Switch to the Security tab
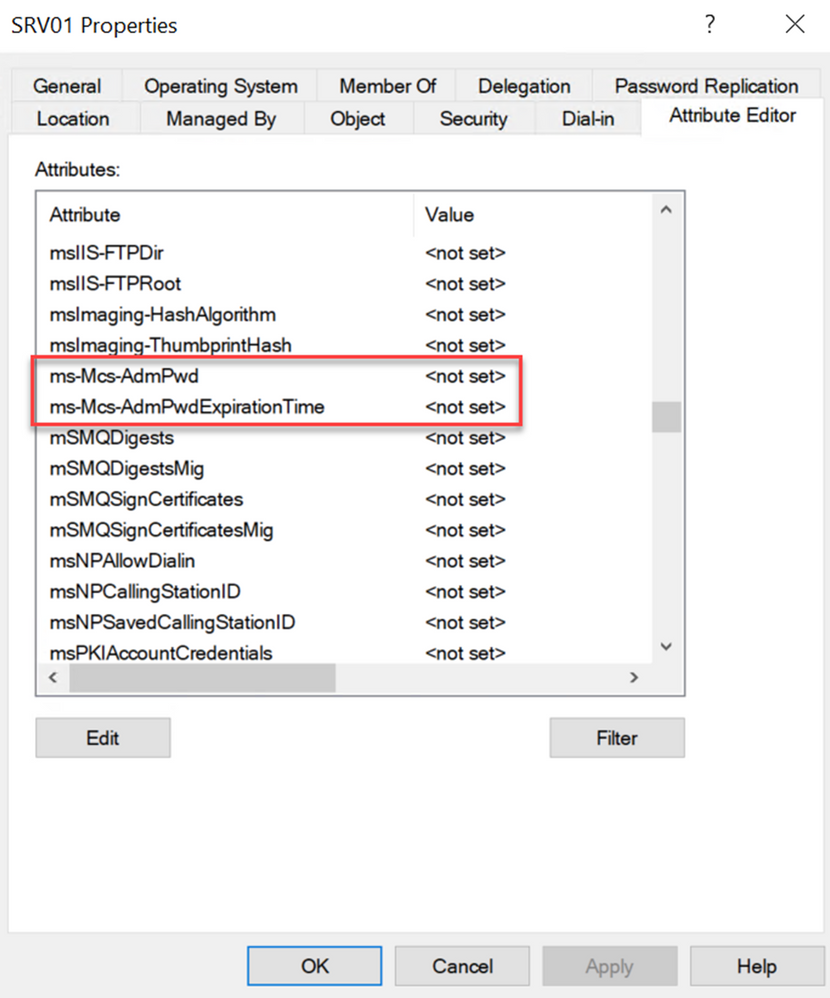 [x=473, y=119]
